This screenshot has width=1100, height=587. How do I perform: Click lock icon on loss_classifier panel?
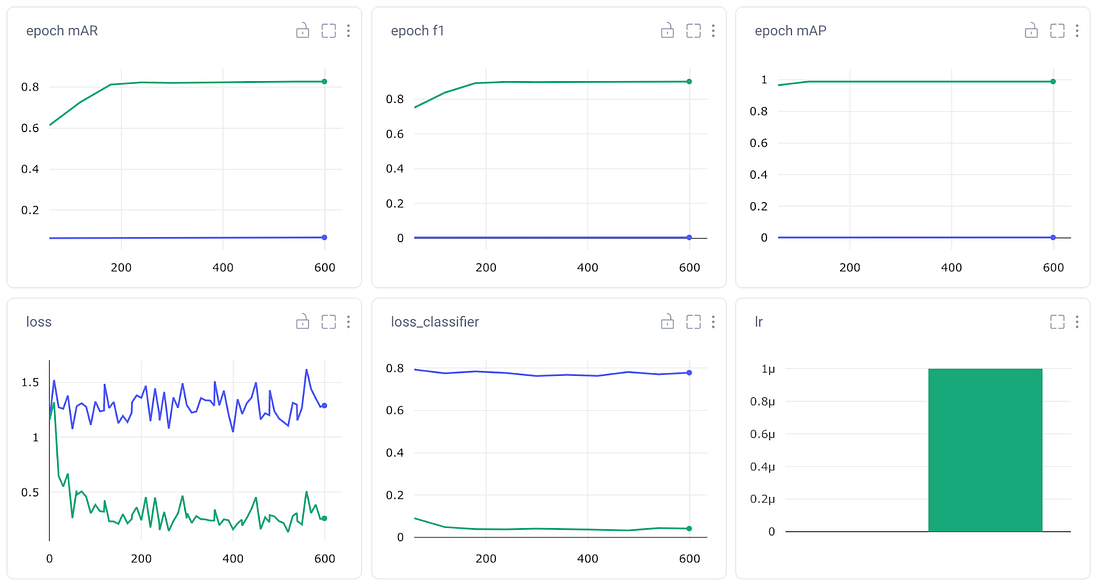(x=667, y=322)
